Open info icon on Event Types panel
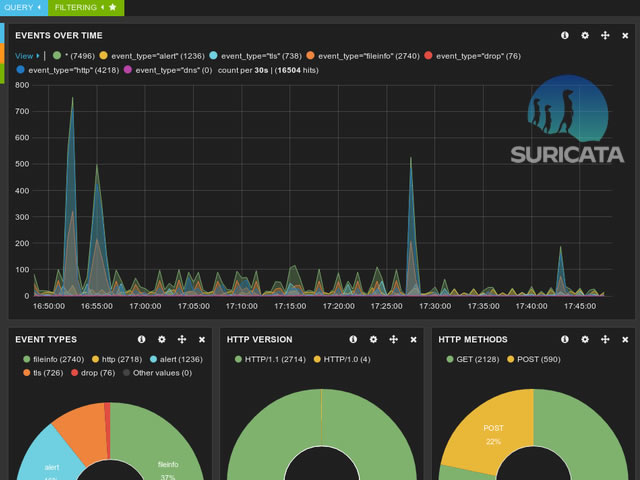This screenshot has height=480, width=640. (x=141, y=339)
